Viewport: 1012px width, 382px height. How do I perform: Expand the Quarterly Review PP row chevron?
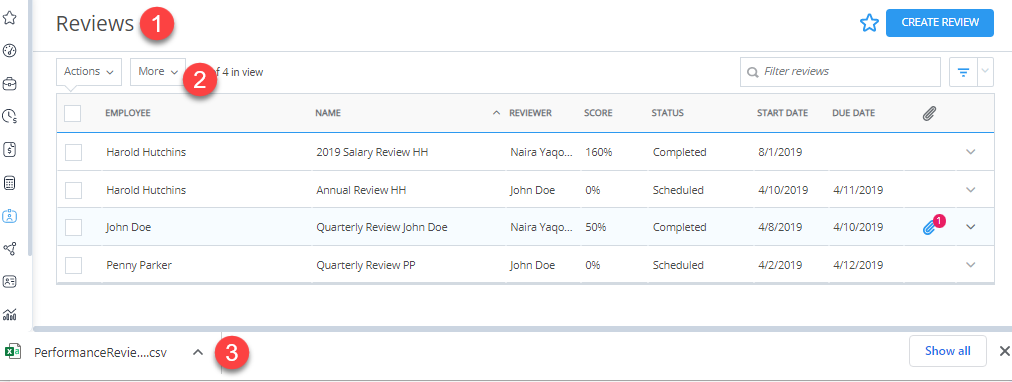tap(970, 265)
